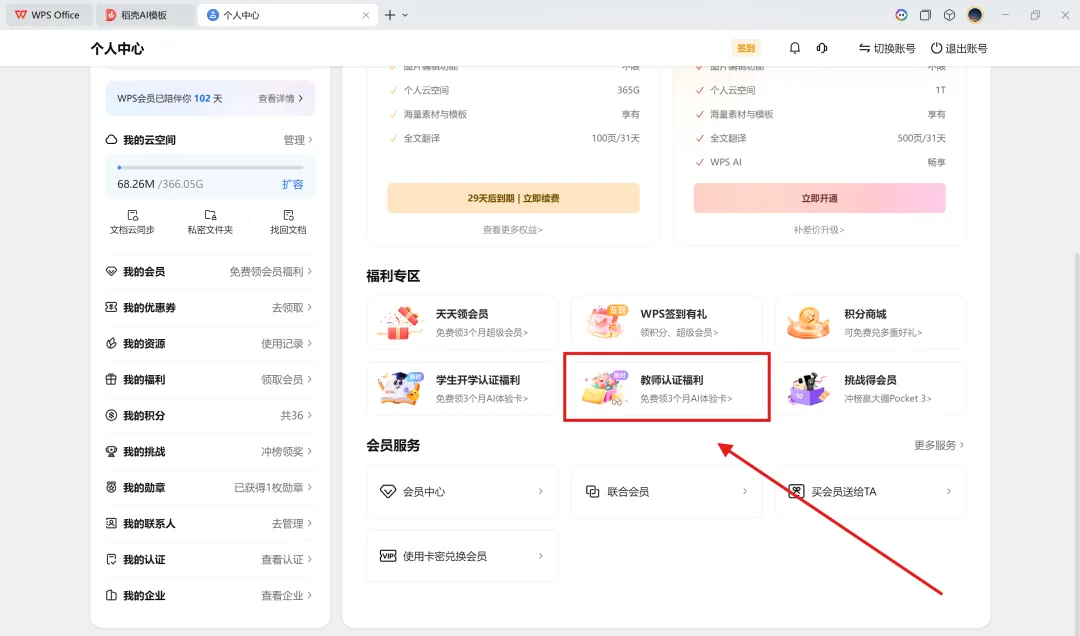Click the colorful AI icon in title bar
This screenshot has width=1080, height=636.
pos(901,14)
